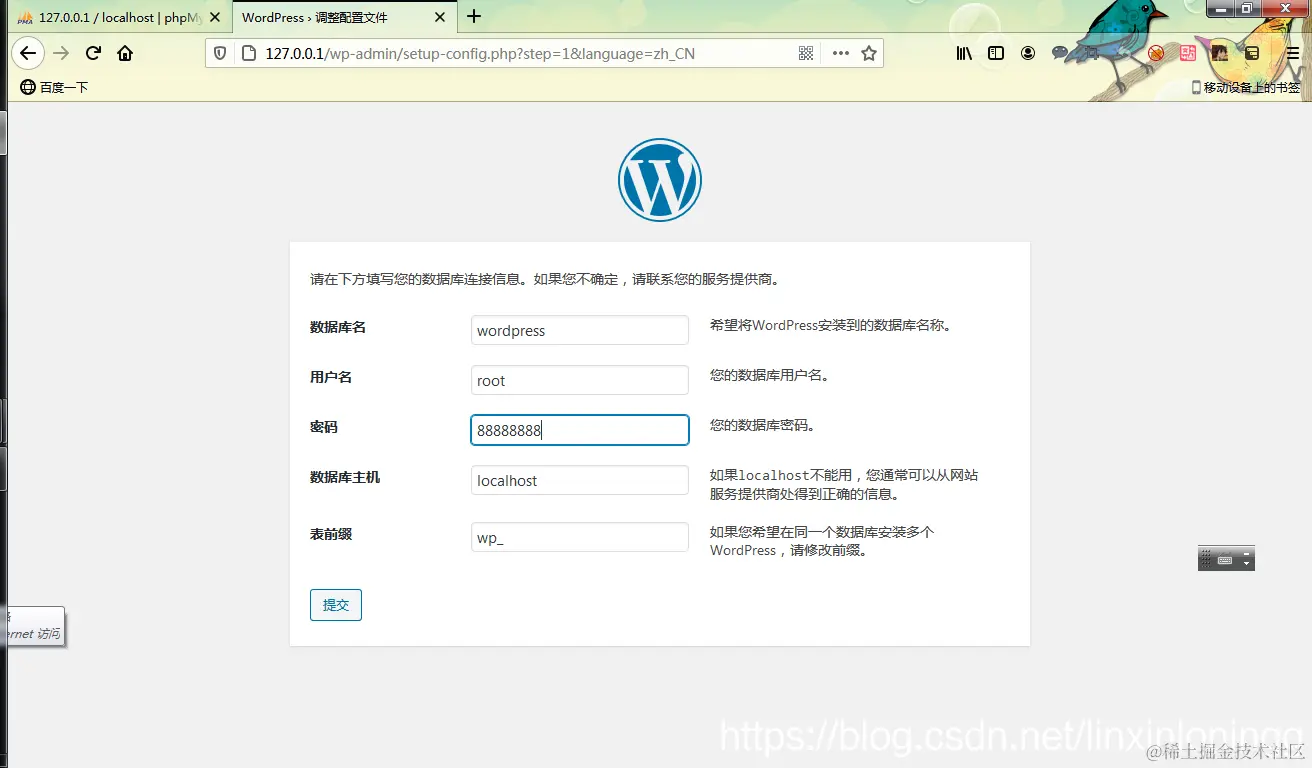
Task: Open the pink translate extension icon
Action: [1188, 53]
